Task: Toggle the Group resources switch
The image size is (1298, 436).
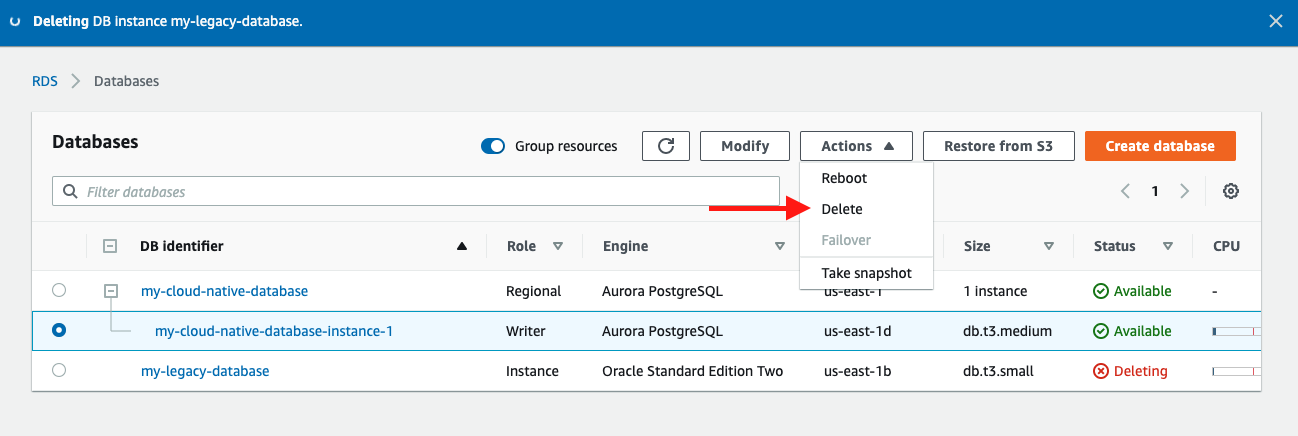Action: (493, 146)
